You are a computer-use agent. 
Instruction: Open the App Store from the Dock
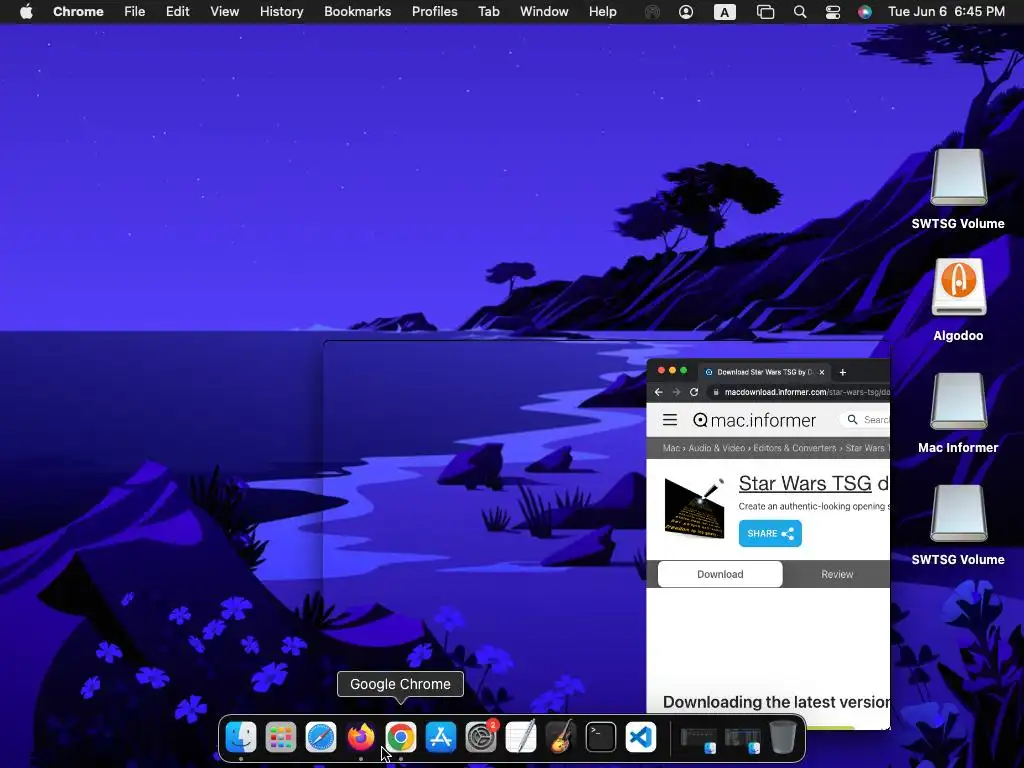(x=441, y=737)
